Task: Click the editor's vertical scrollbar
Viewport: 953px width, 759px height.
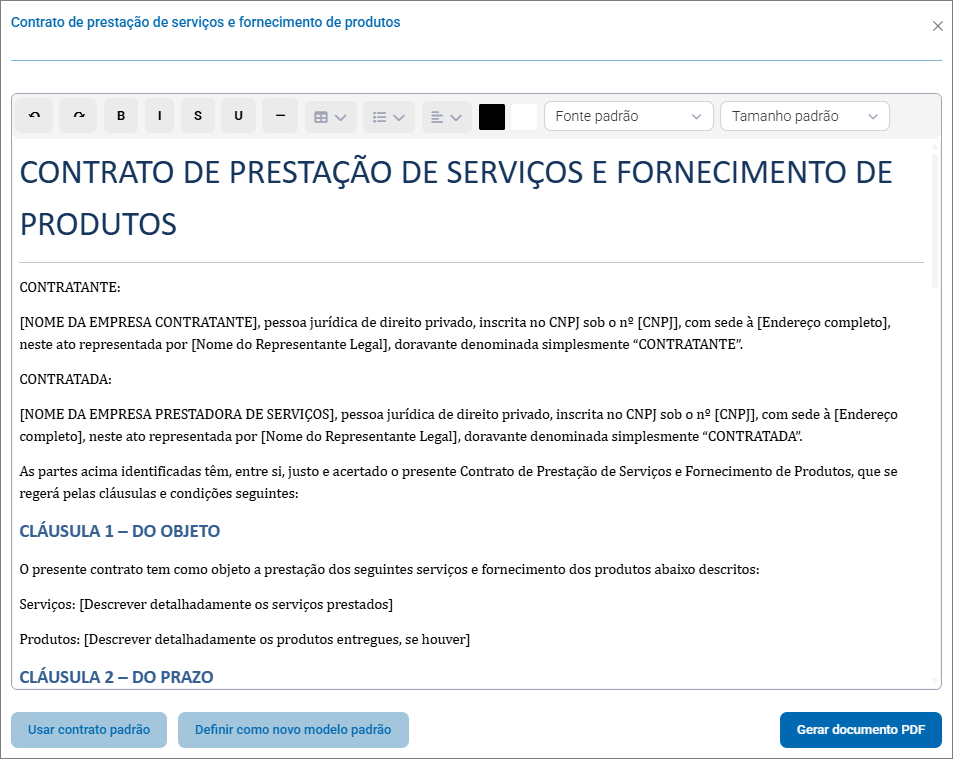Action: pyautogui.click(x=935, y=220)
